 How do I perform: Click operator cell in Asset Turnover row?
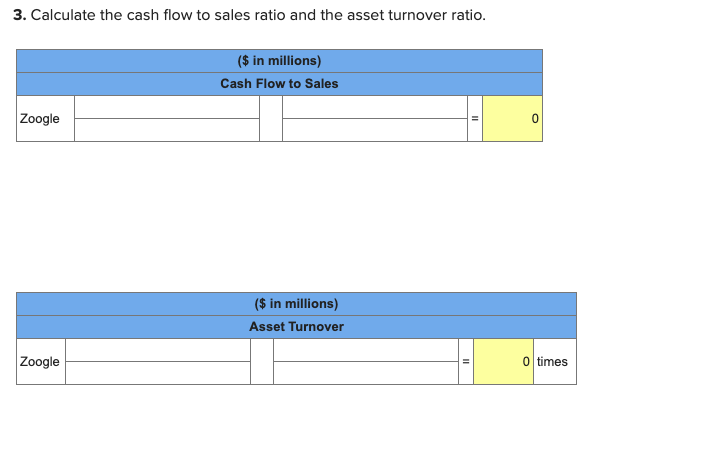click(262, 362)
